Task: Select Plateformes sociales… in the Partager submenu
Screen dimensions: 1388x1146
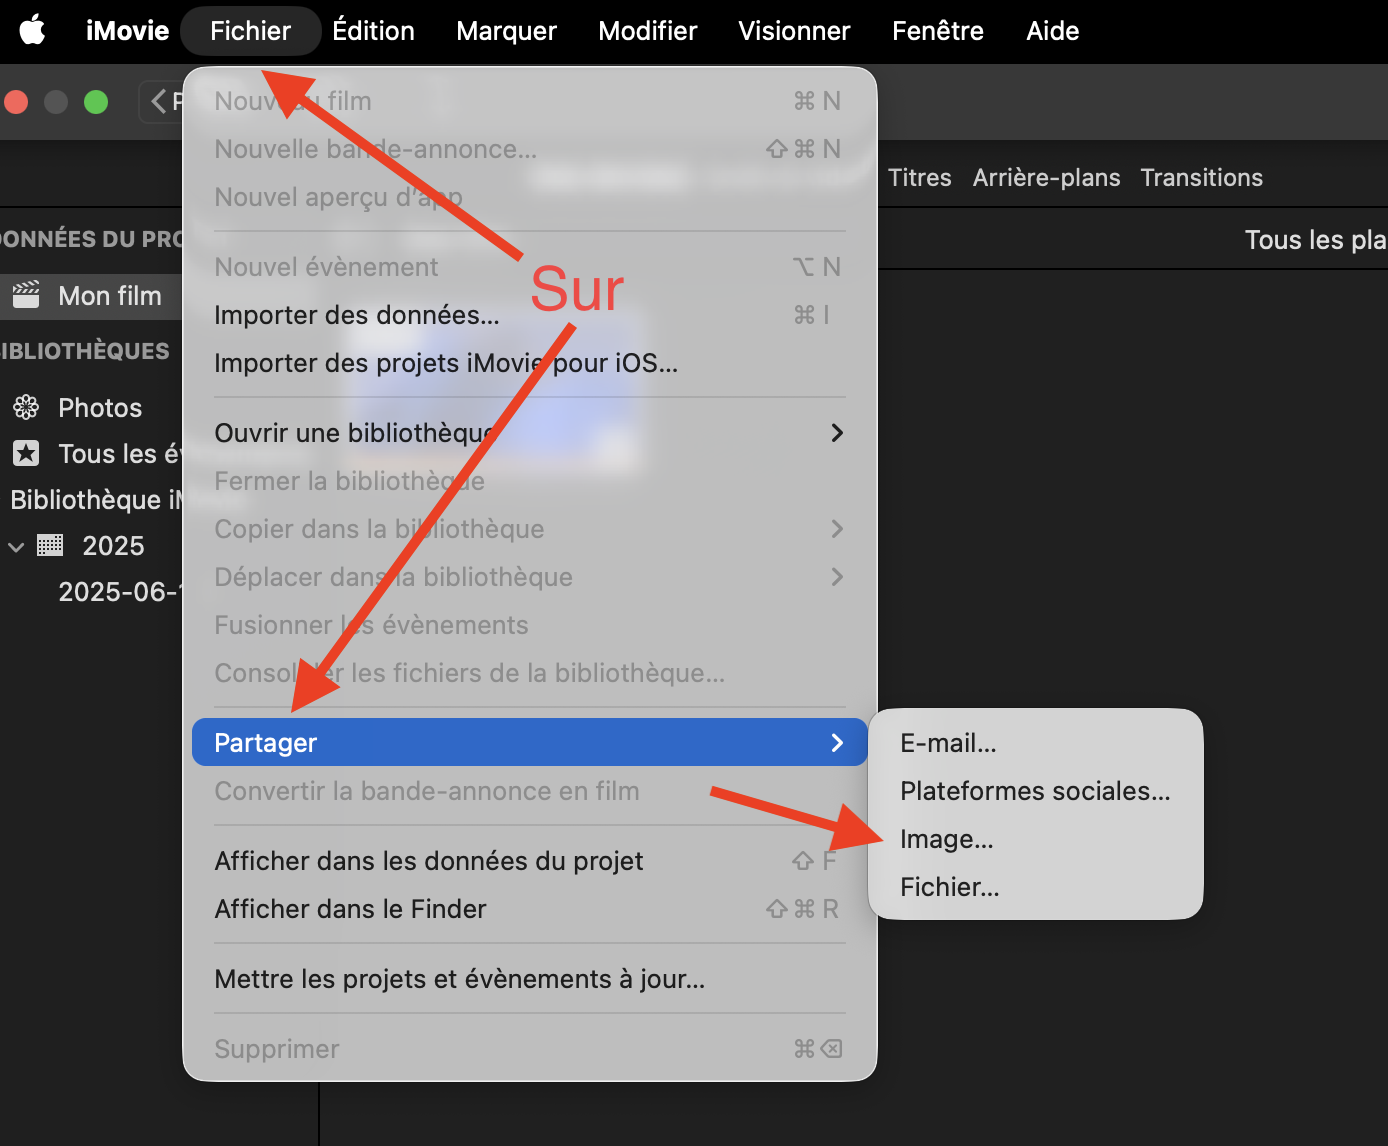Action: click(x=1036, y=791)
